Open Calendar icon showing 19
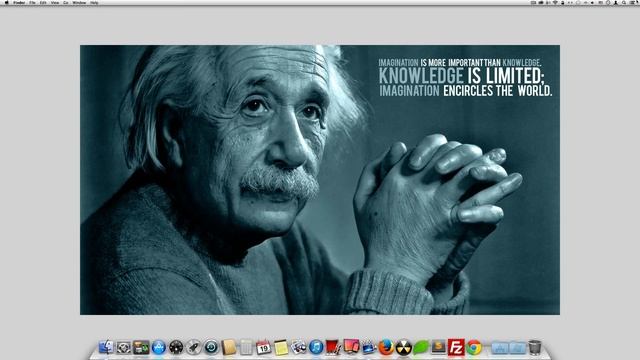640x360 pixels. [x=264, y=348]
